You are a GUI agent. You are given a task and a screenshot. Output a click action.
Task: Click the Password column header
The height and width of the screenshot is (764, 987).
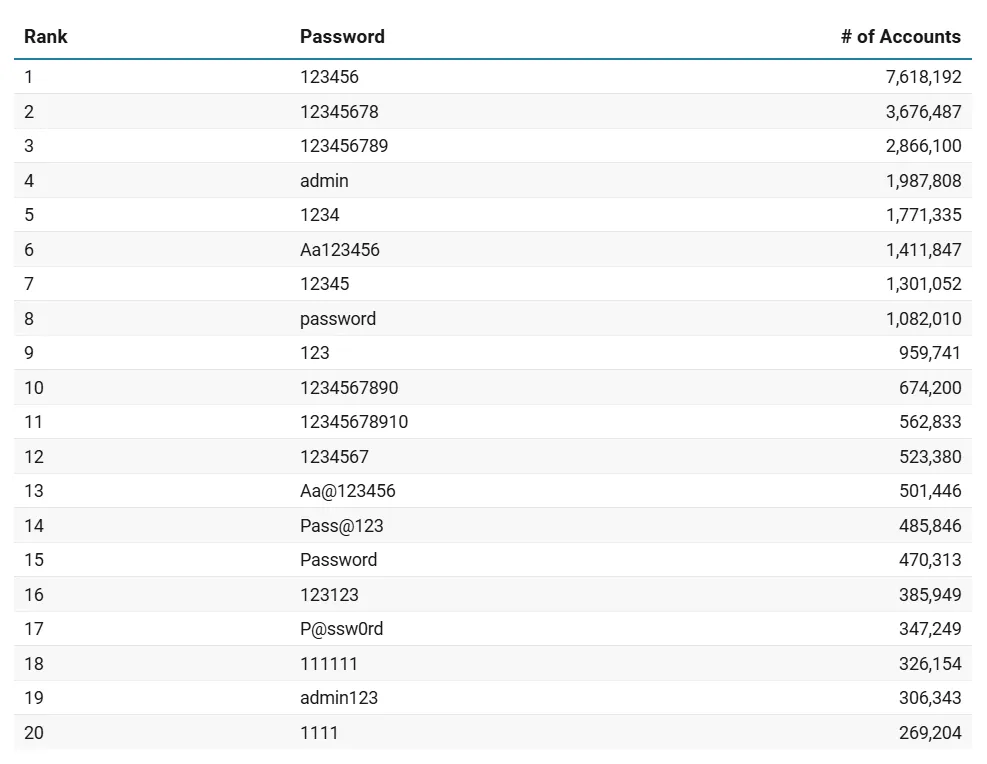pyautogui.click(x=342, y=37)
